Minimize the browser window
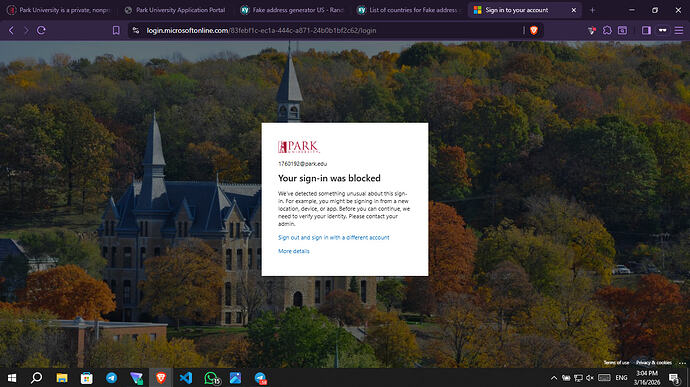This screenshot has width=690, height=387. [x=632, y=10]
